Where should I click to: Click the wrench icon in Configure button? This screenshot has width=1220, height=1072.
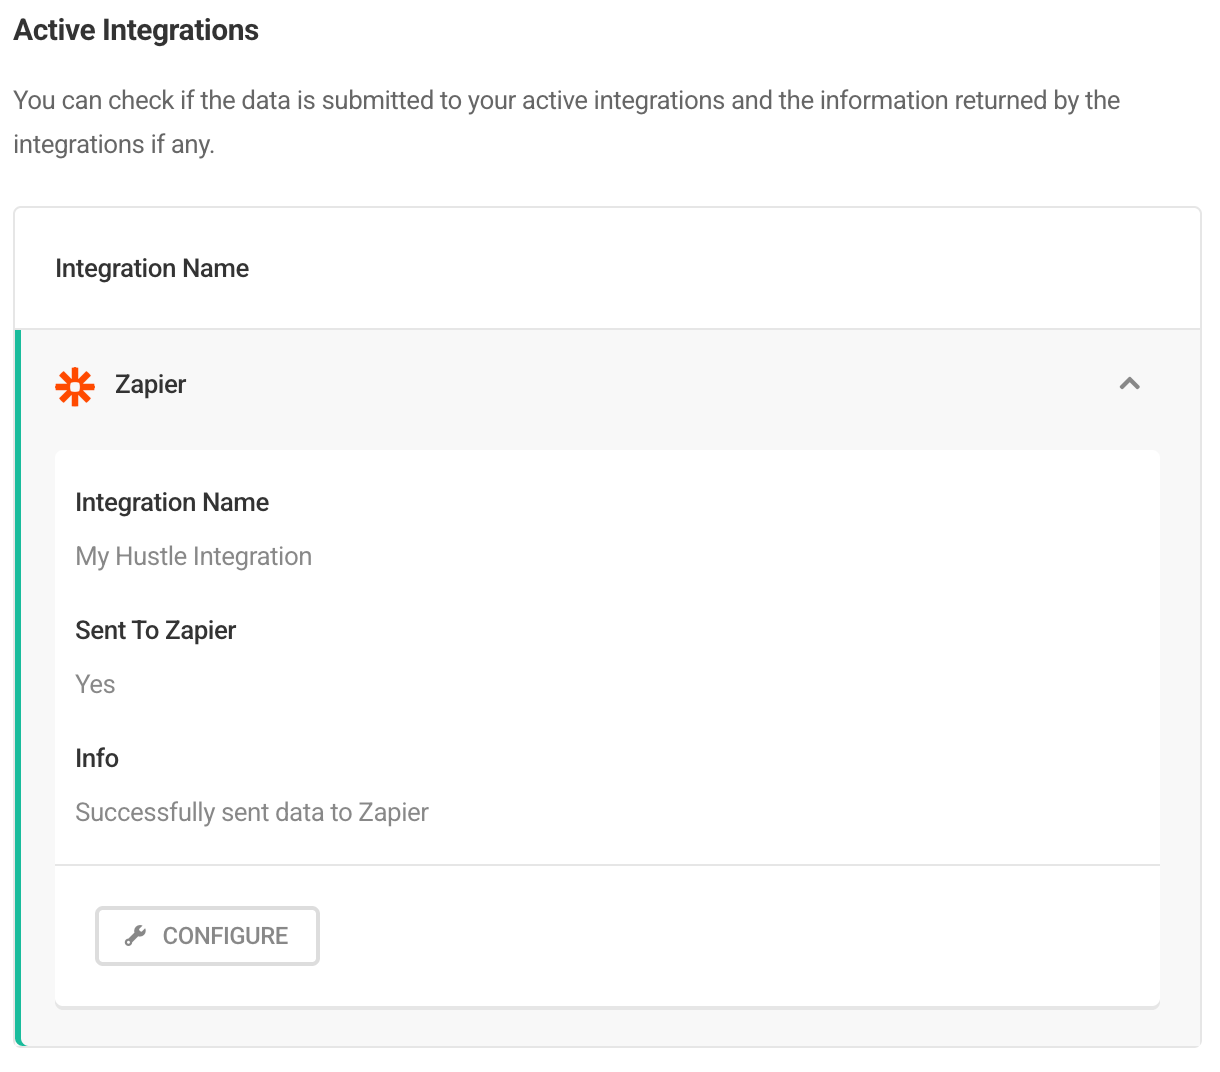(x=135, y=936)
